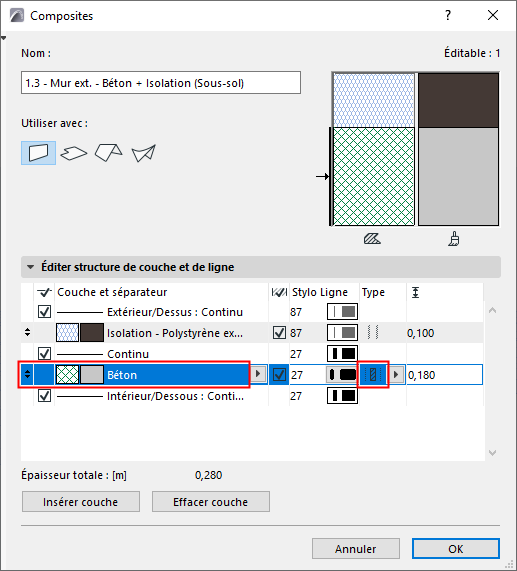Click the Béton pen number 27
Viewport: 517px width, 571px height.
(x=297, y=375)
